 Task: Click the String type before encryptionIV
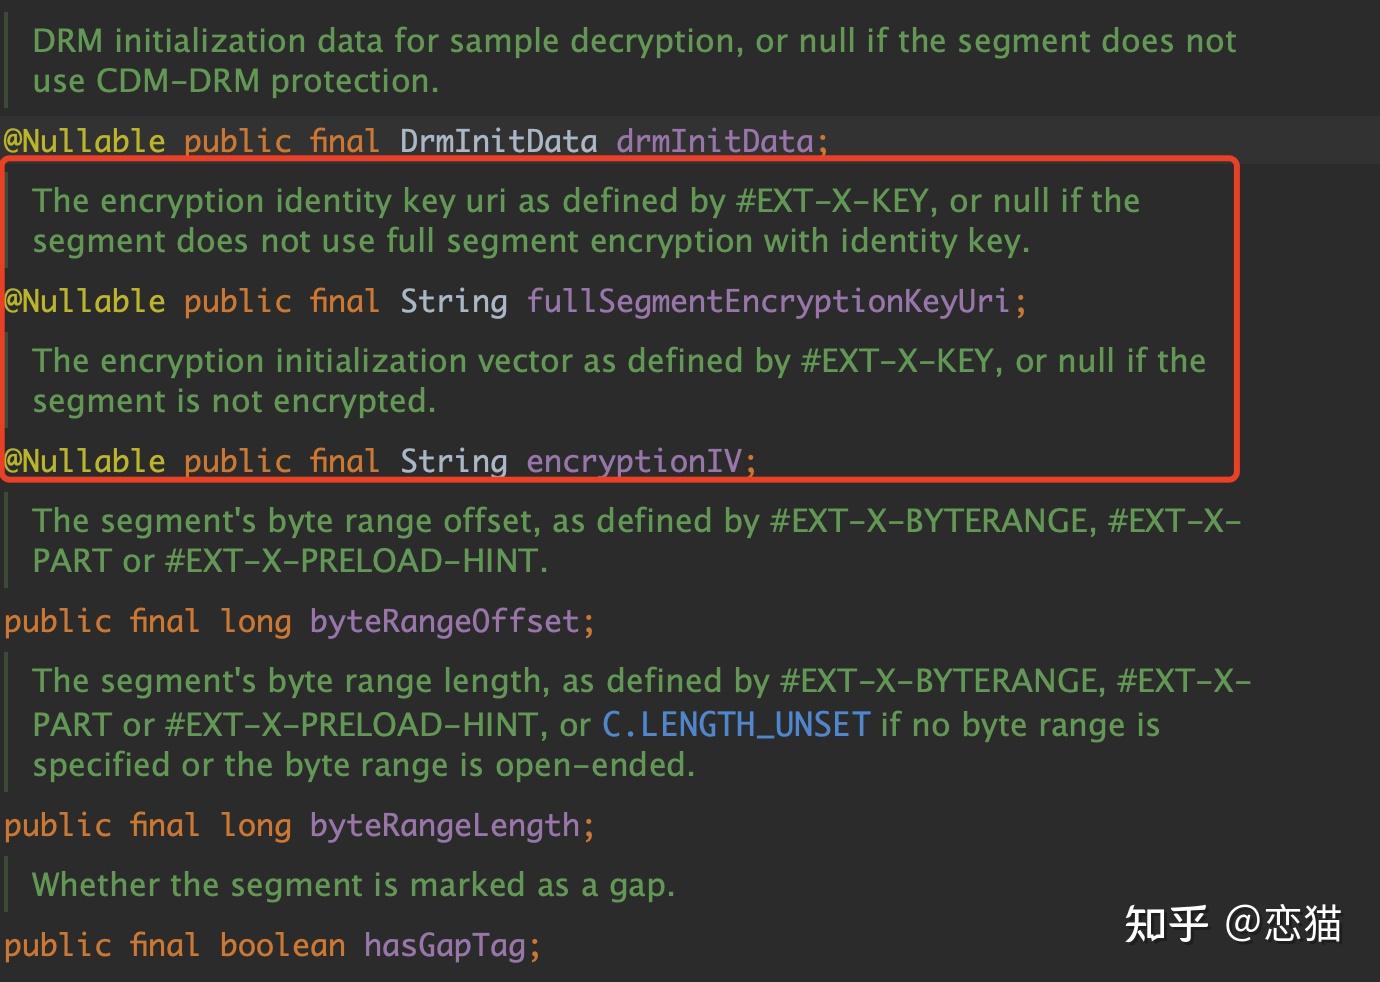453,461
